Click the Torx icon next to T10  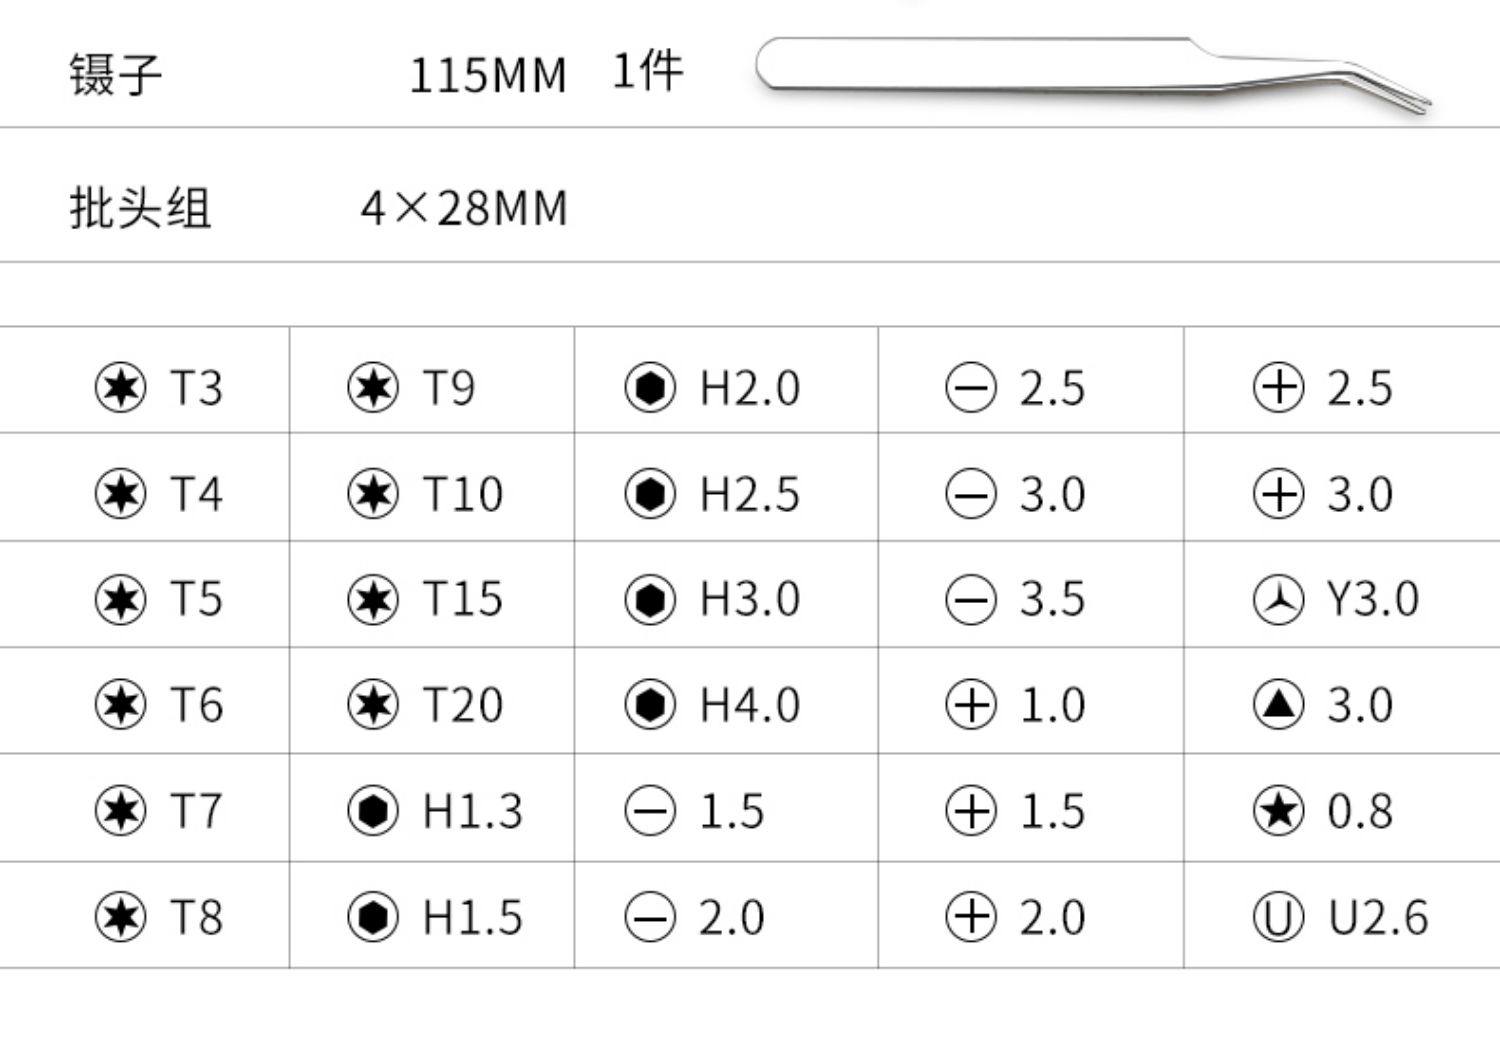point(373,494)
